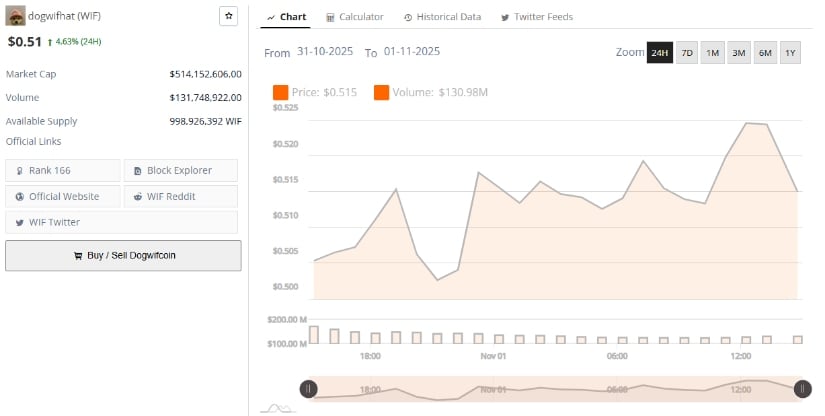Toggle the Price series legend swatch
The height and width of the screenshot is (416, 825).
(x=280, y=93)
